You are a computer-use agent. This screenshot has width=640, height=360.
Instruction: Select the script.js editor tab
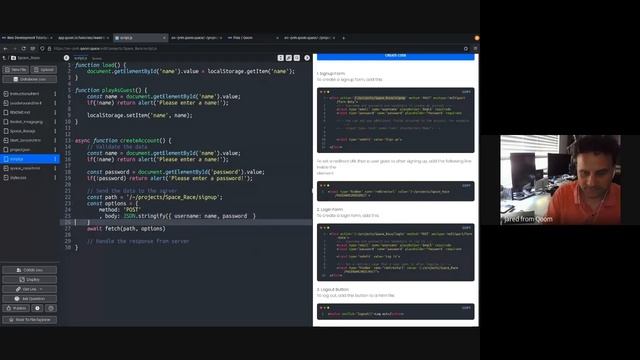coord(81,58)
